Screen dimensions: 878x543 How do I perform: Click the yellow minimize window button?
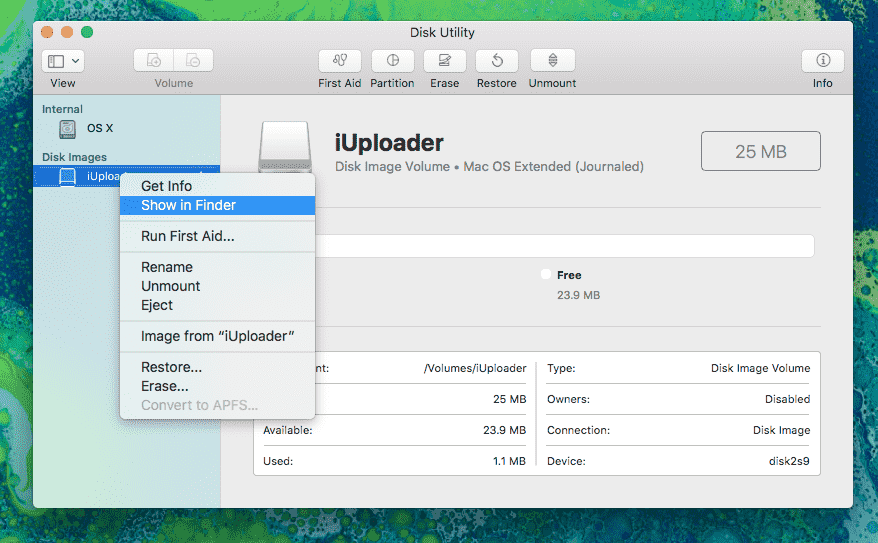click(67, 32)
